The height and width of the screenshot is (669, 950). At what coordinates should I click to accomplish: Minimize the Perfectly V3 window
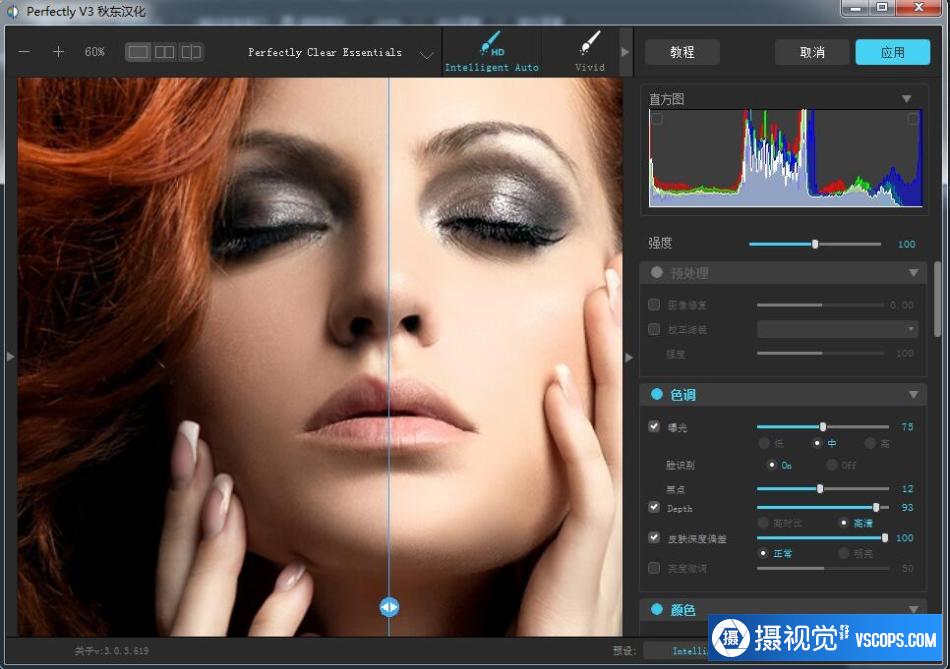(855, 8)
